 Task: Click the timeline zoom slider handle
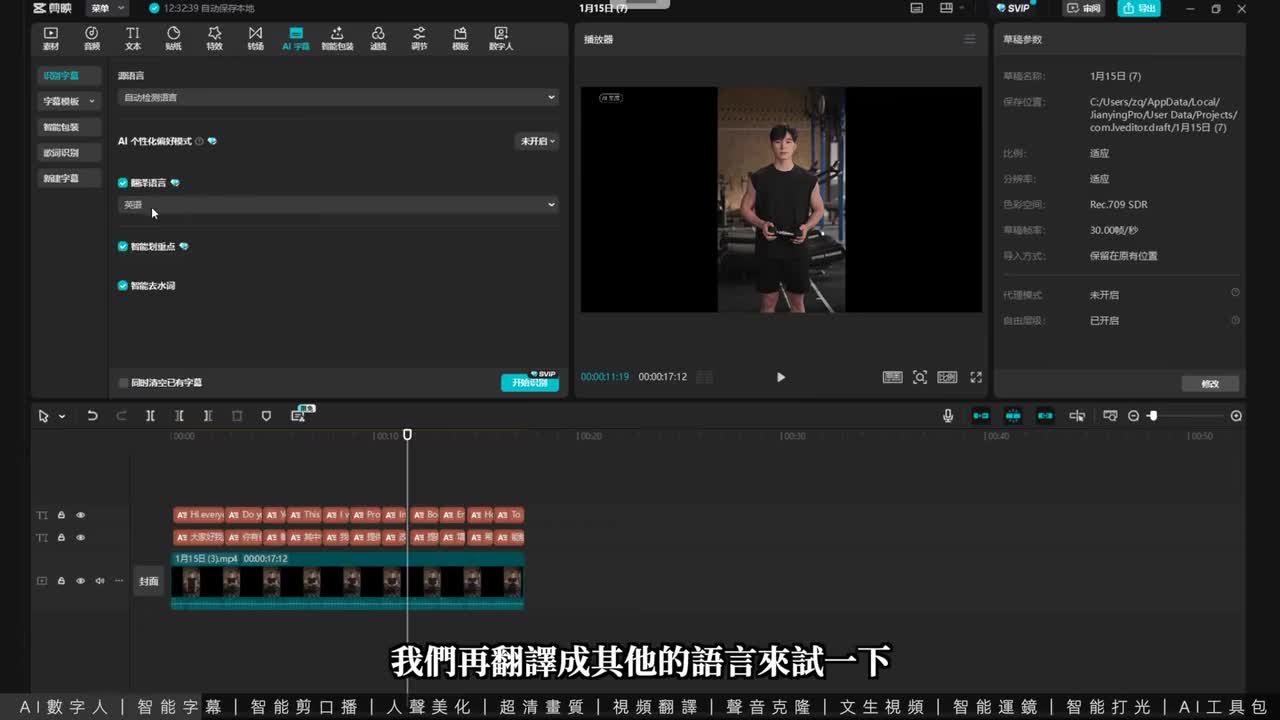(x=1153, y=416)
